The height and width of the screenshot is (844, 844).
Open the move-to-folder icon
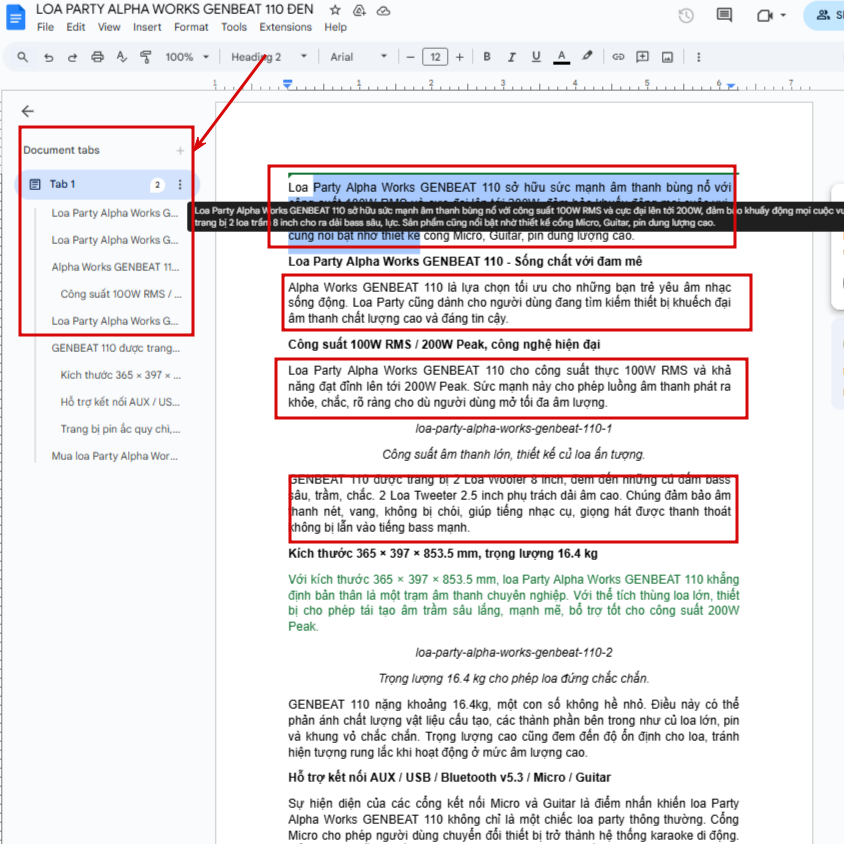coord(359,10)
